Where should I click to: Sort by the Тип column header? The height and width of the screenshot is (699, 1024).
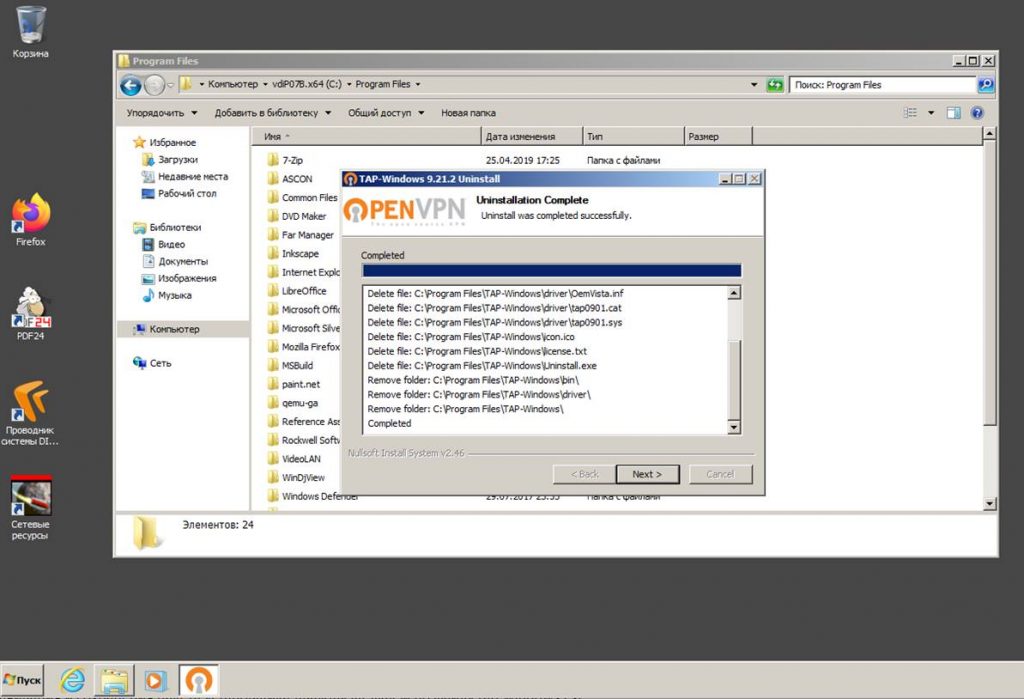633,137
